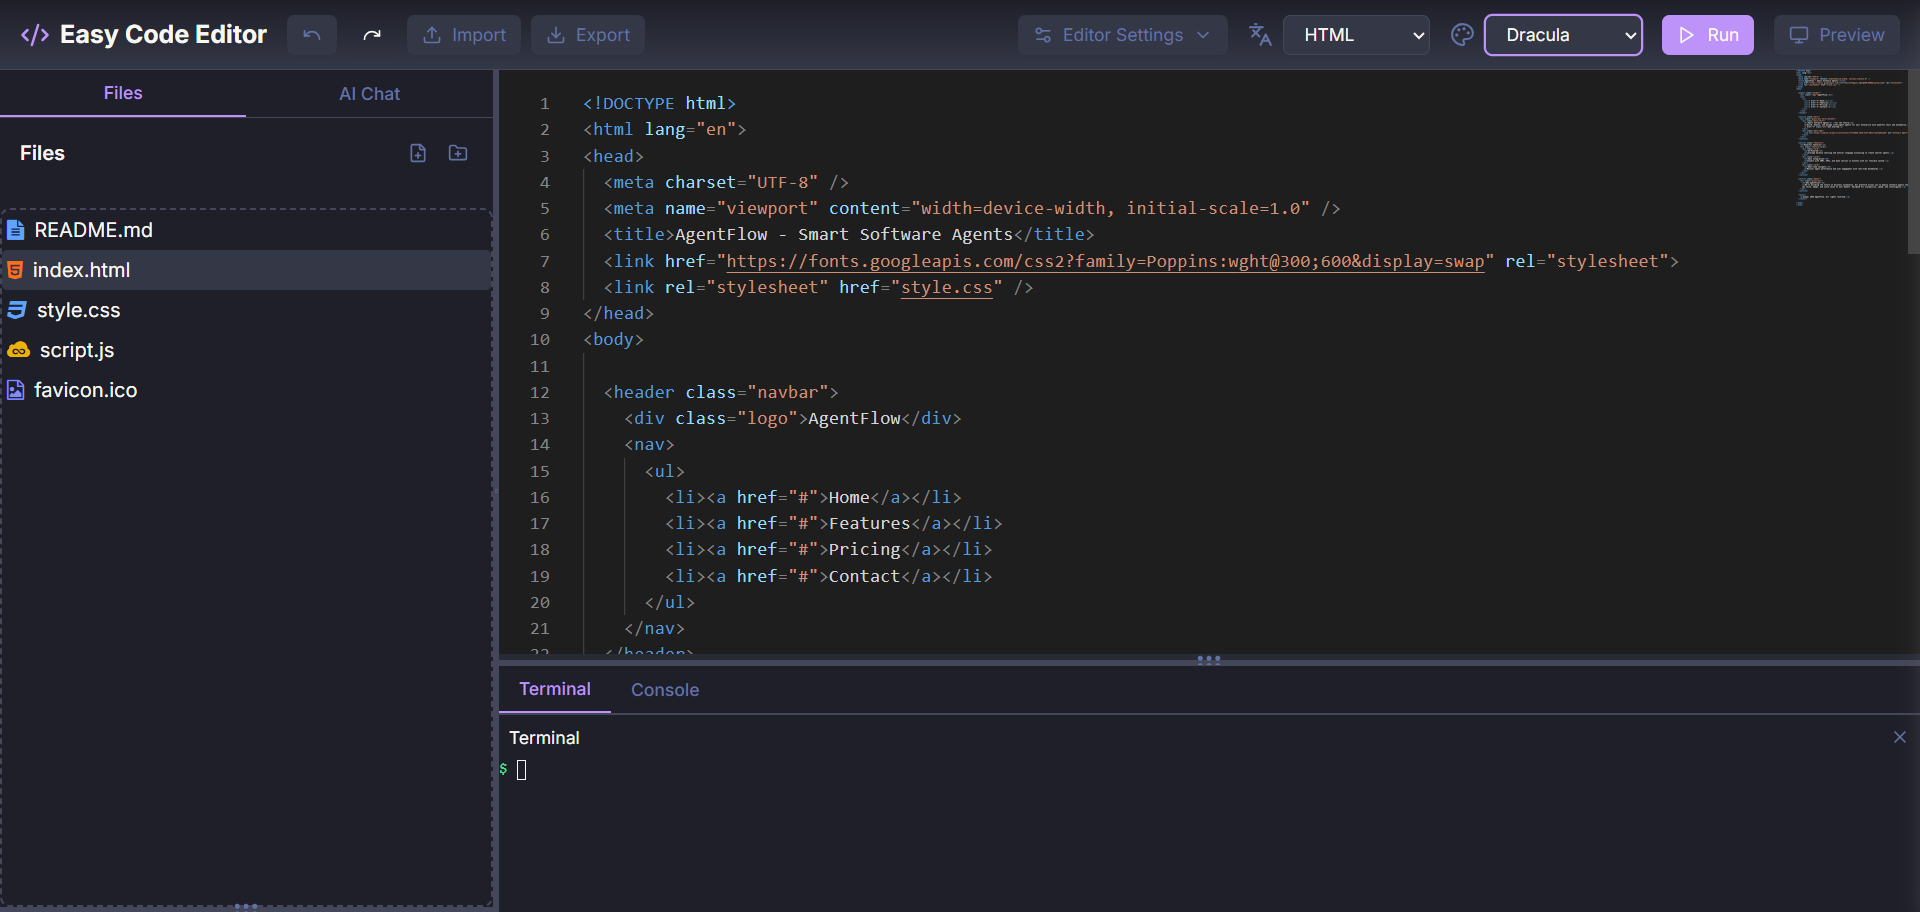Click the new folder icon

tap(458, 153)
